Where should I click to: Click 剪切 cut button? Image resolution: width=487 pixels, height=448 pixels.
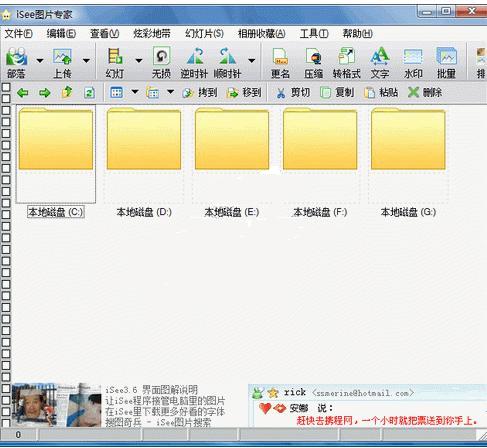tap(293, 93)
